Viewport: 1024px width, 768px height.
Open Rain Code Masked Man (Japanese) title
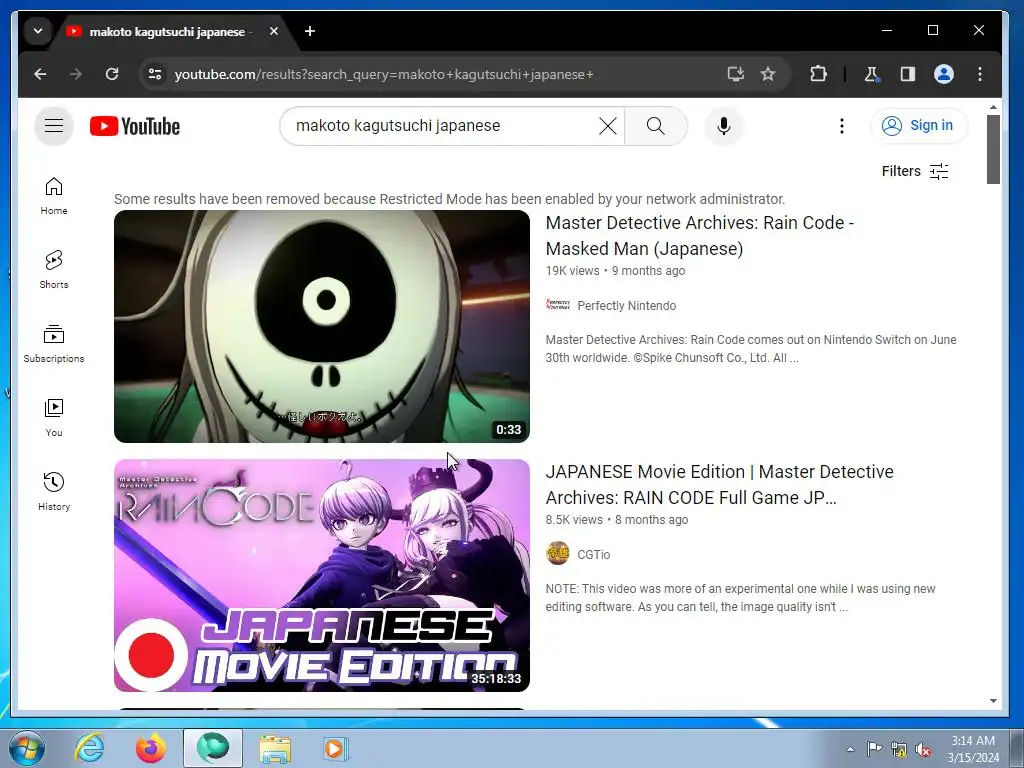pyautogui.click(x=699, y=236)
